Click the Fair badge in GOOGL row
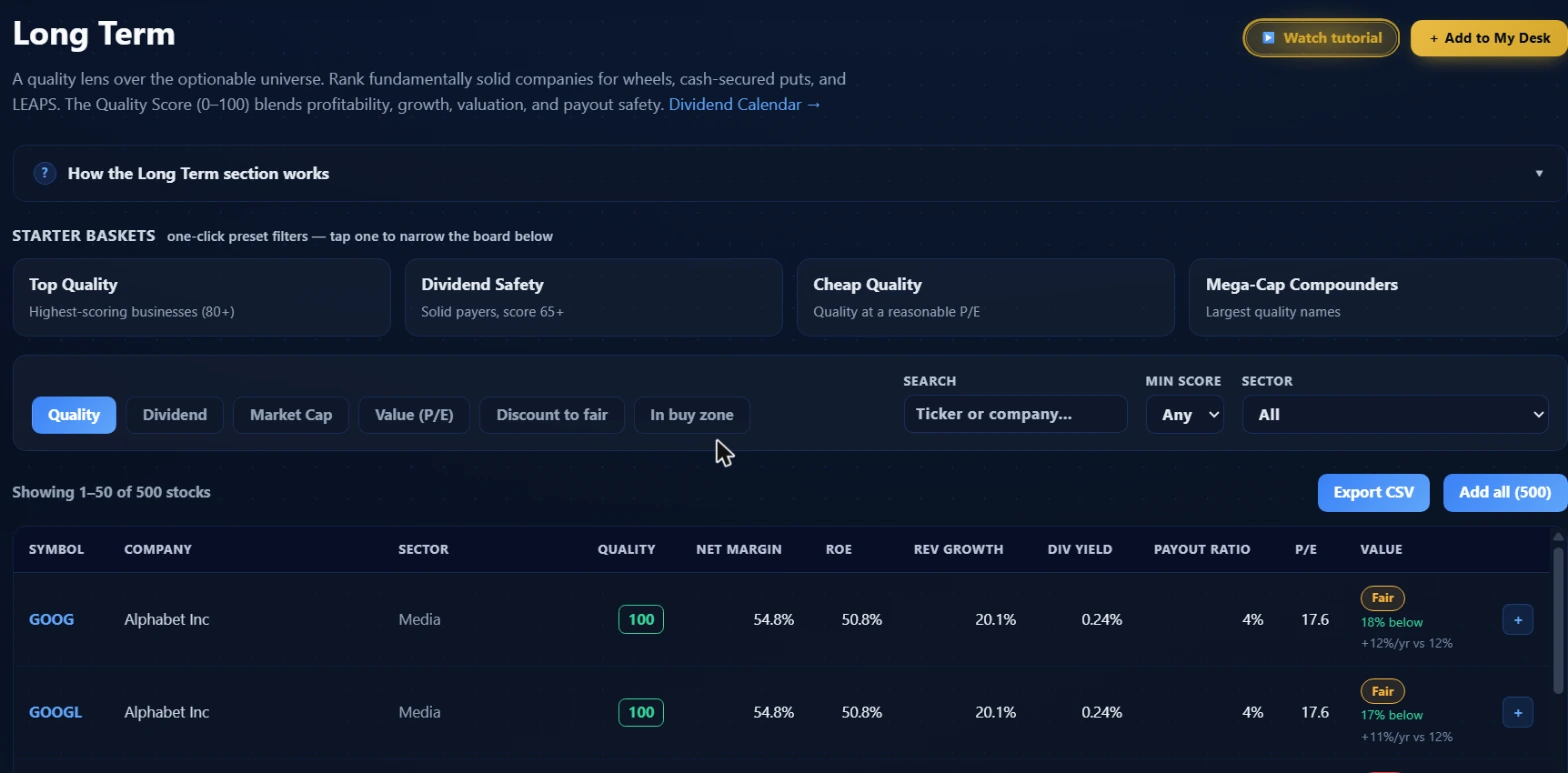Screen dimensions: 1568x773 pyautogui.click(x=1383, y=691)
